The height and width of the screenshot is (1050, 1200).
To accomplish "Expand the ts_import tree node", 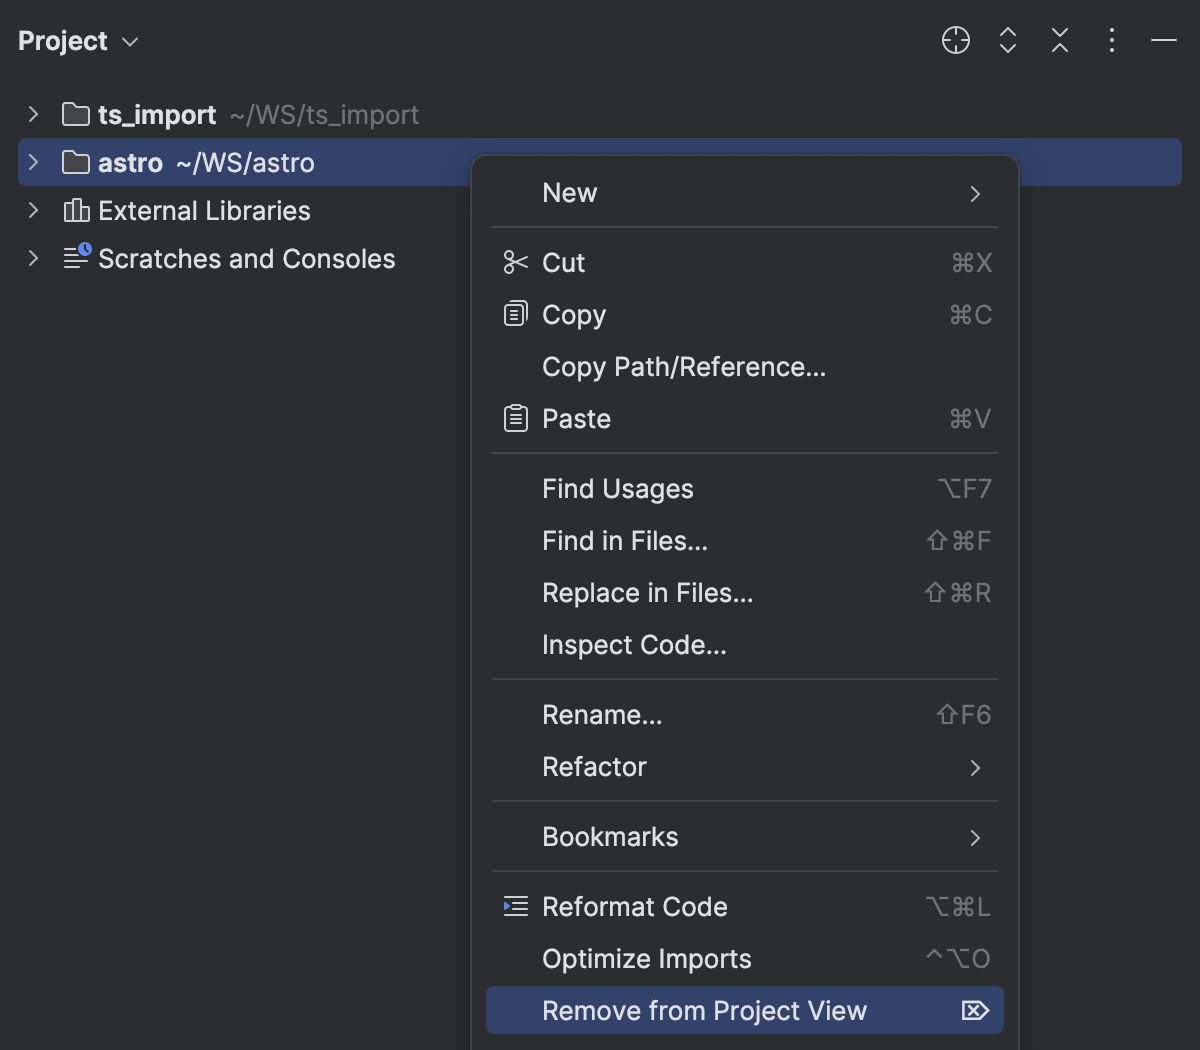I will pyautogui.click(x=32, y=114).
